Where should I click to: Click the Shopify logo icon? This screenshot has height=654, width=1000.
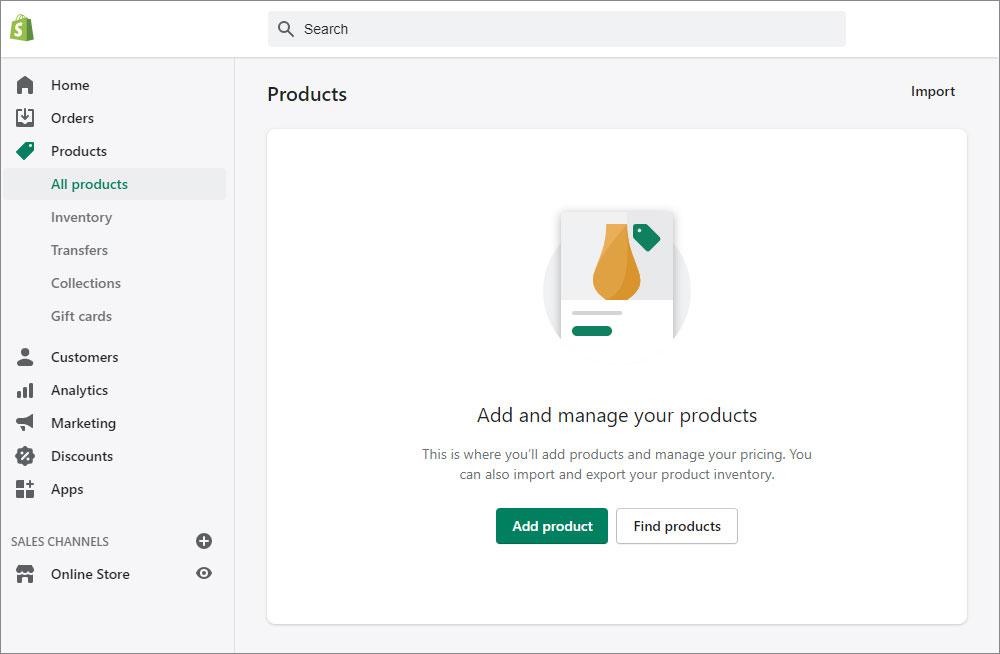click(22, 28)
